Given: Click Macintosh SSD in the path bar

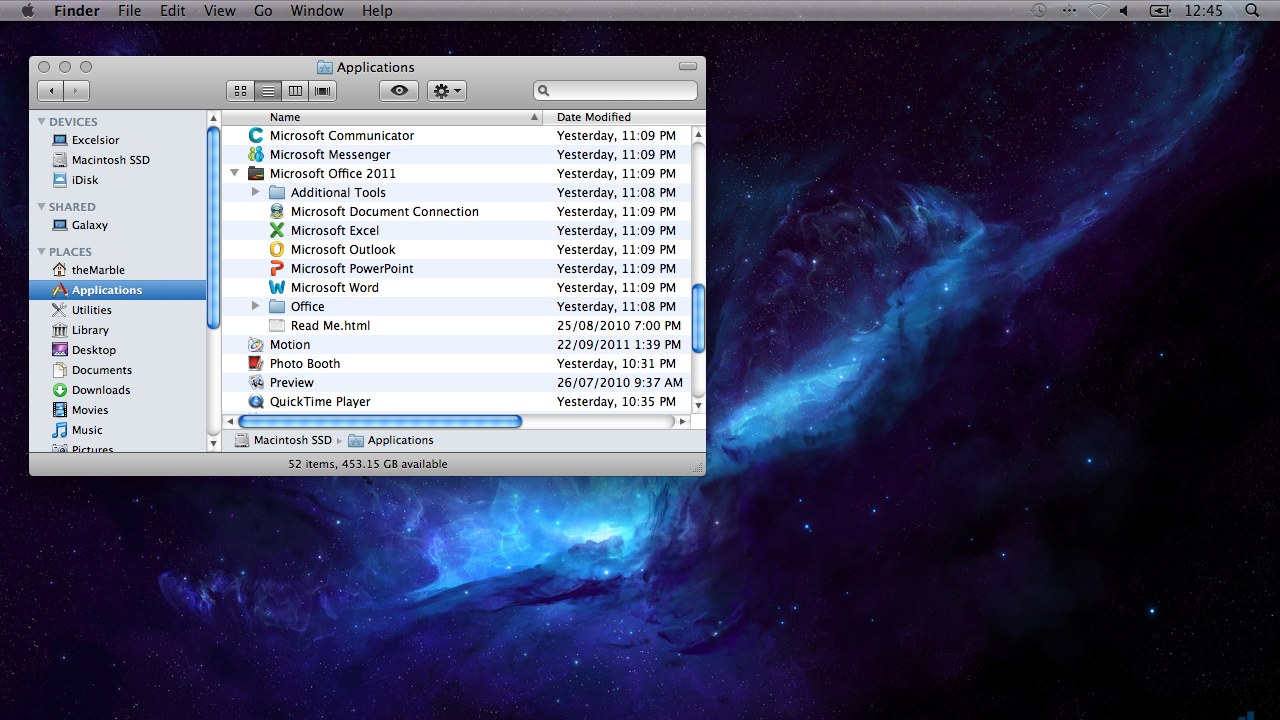Looking at the screenshot, I should click(284, 440).
